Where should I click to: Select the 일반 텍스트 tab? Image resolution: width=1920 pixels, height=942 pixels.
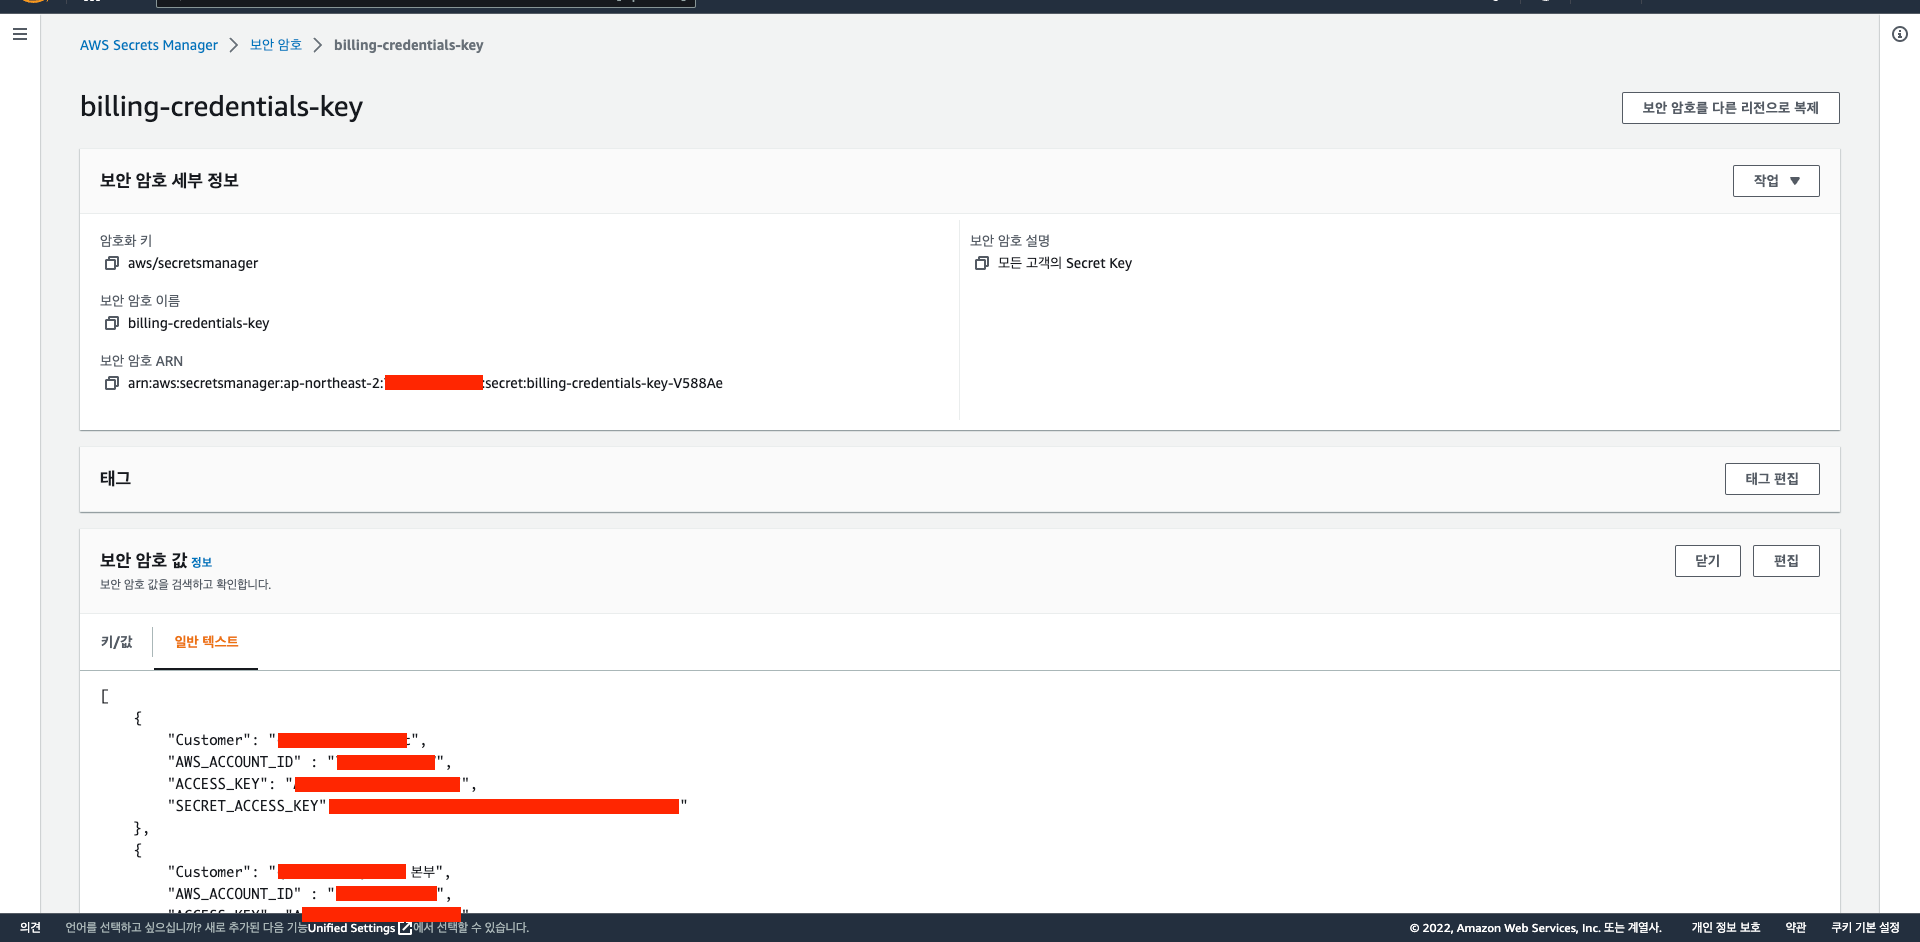point(206,642)
